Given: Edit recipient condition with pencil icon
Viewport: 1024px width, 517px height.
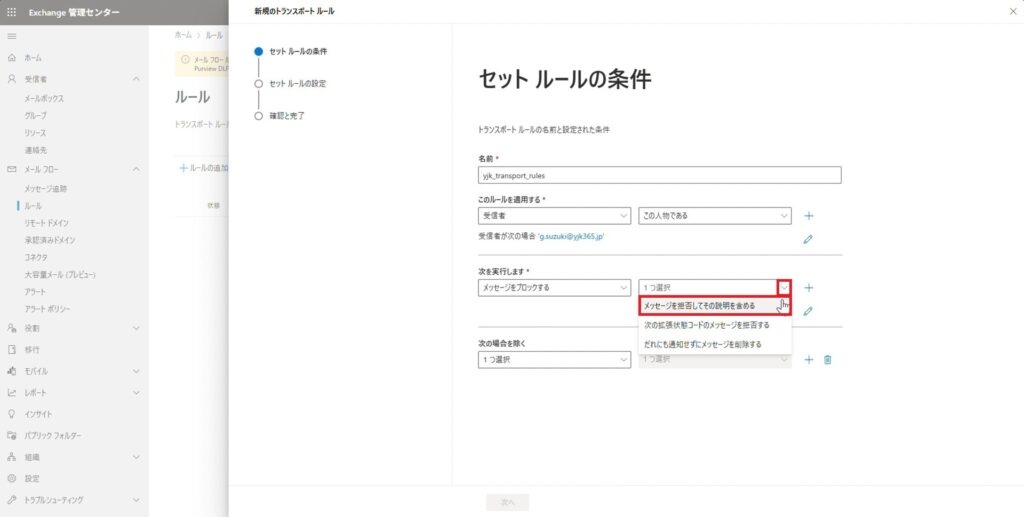Looking at the screenshot, I should [x=808, y=239].
